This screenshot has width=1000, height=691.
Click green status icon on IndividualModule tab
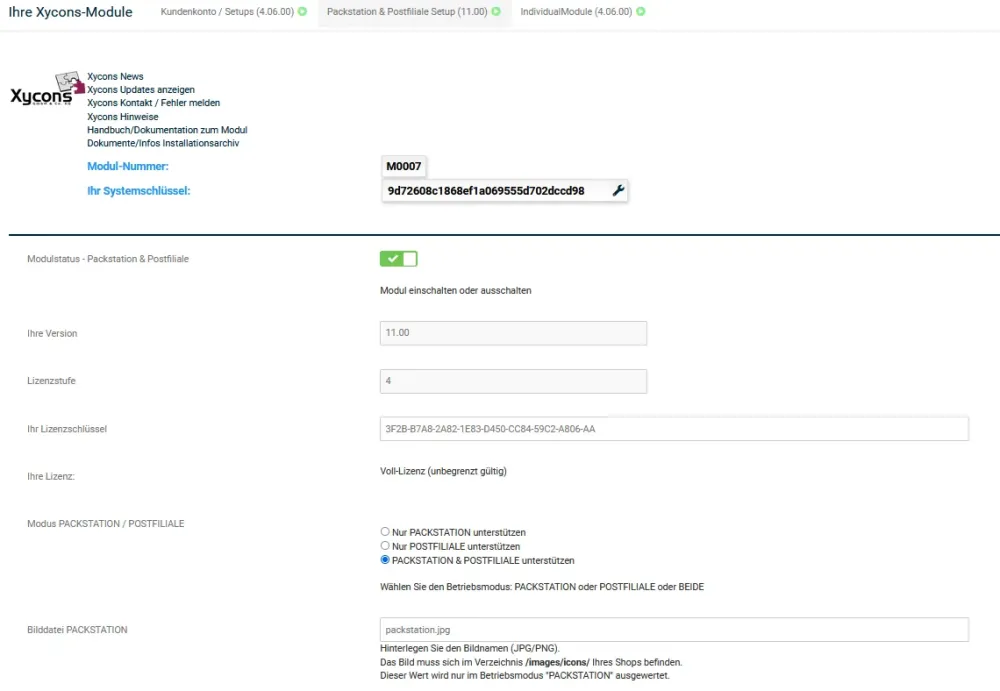click(x=640, y=11)
